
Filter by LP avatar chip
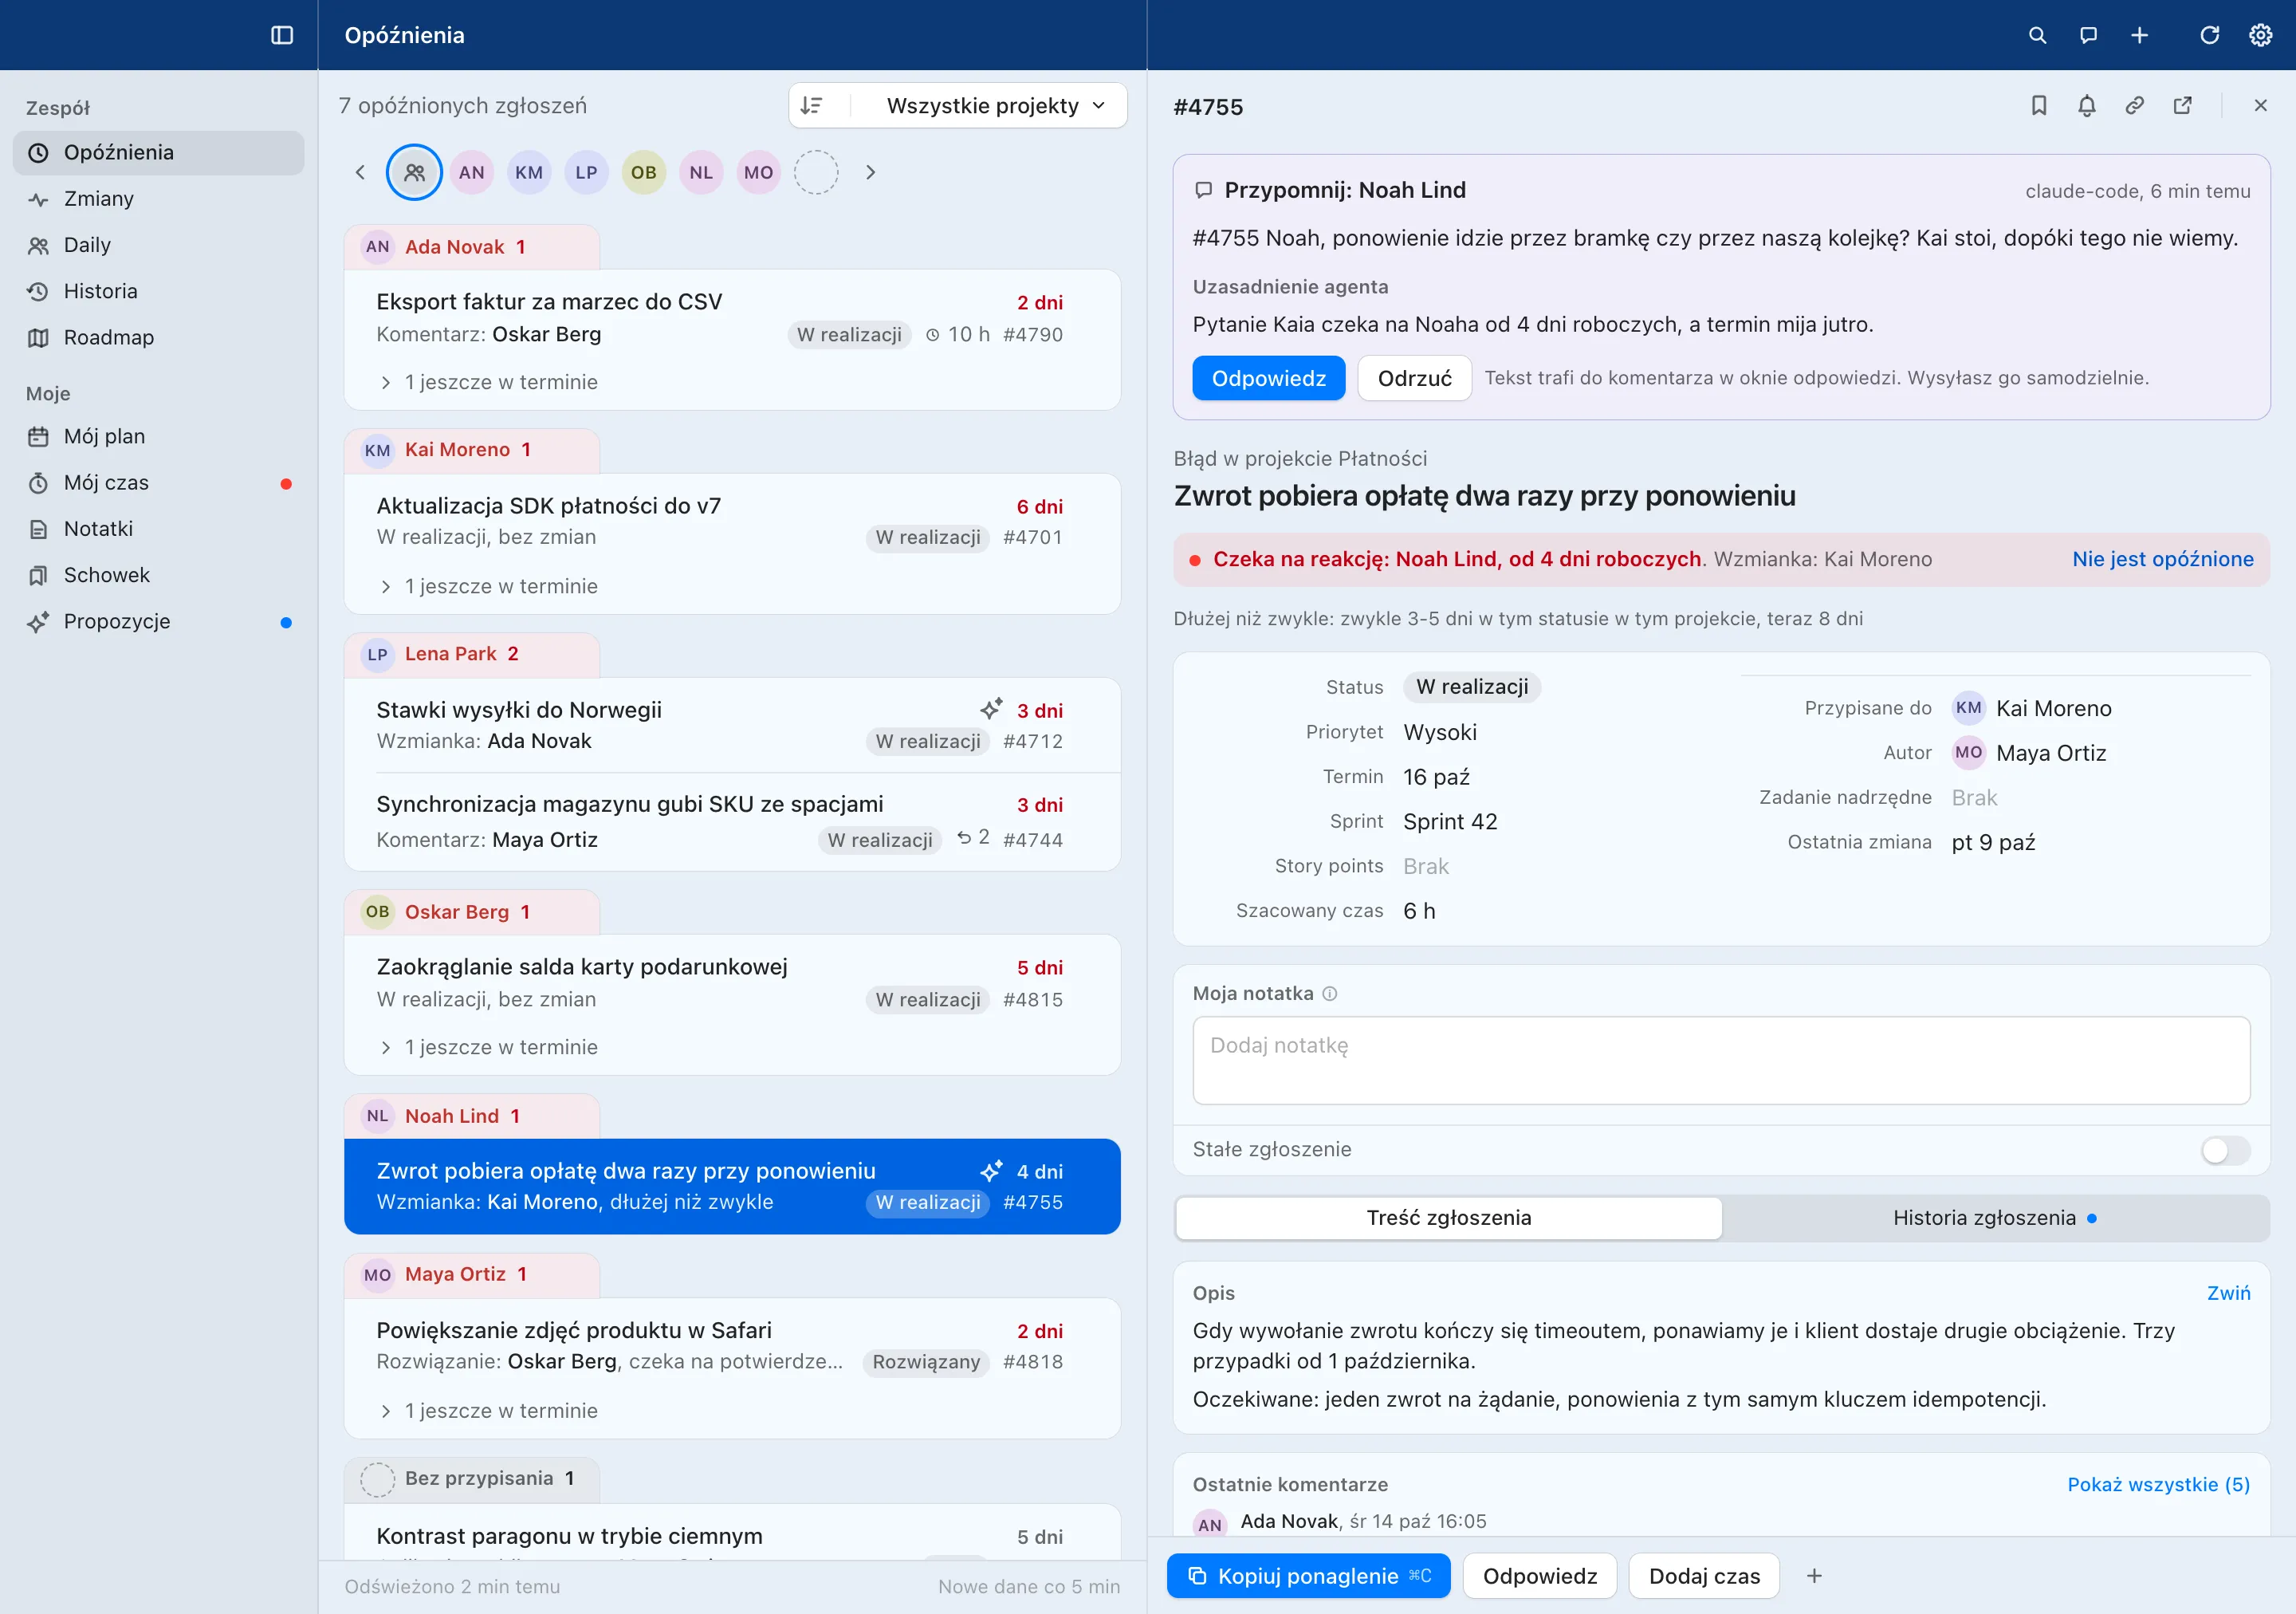click(586, 172)
